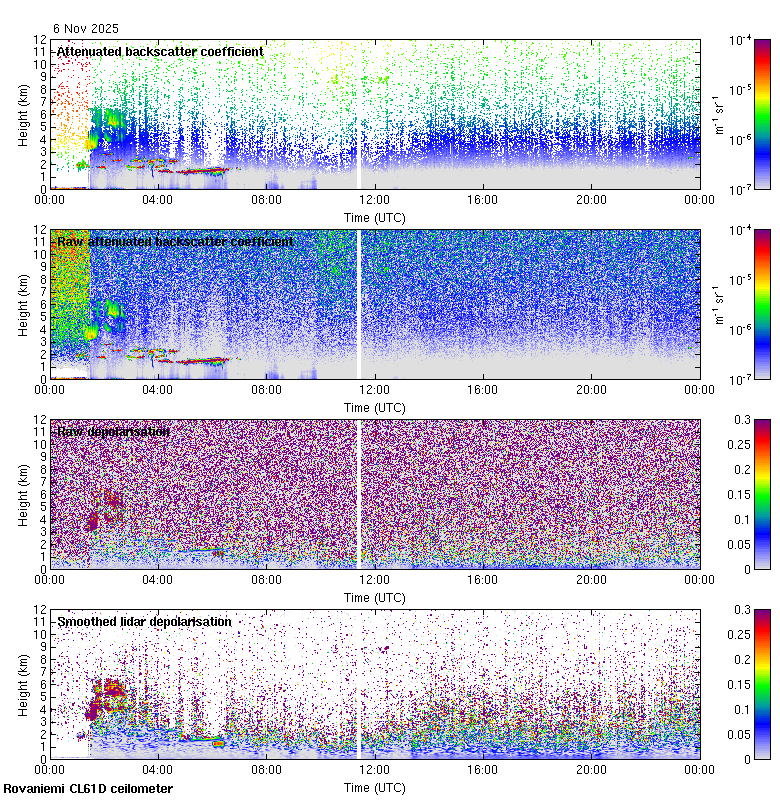This screenshot has width=780, height=800.
Task: Click the 04:00 tick under the second plot
Action: [x=158, y=390]
